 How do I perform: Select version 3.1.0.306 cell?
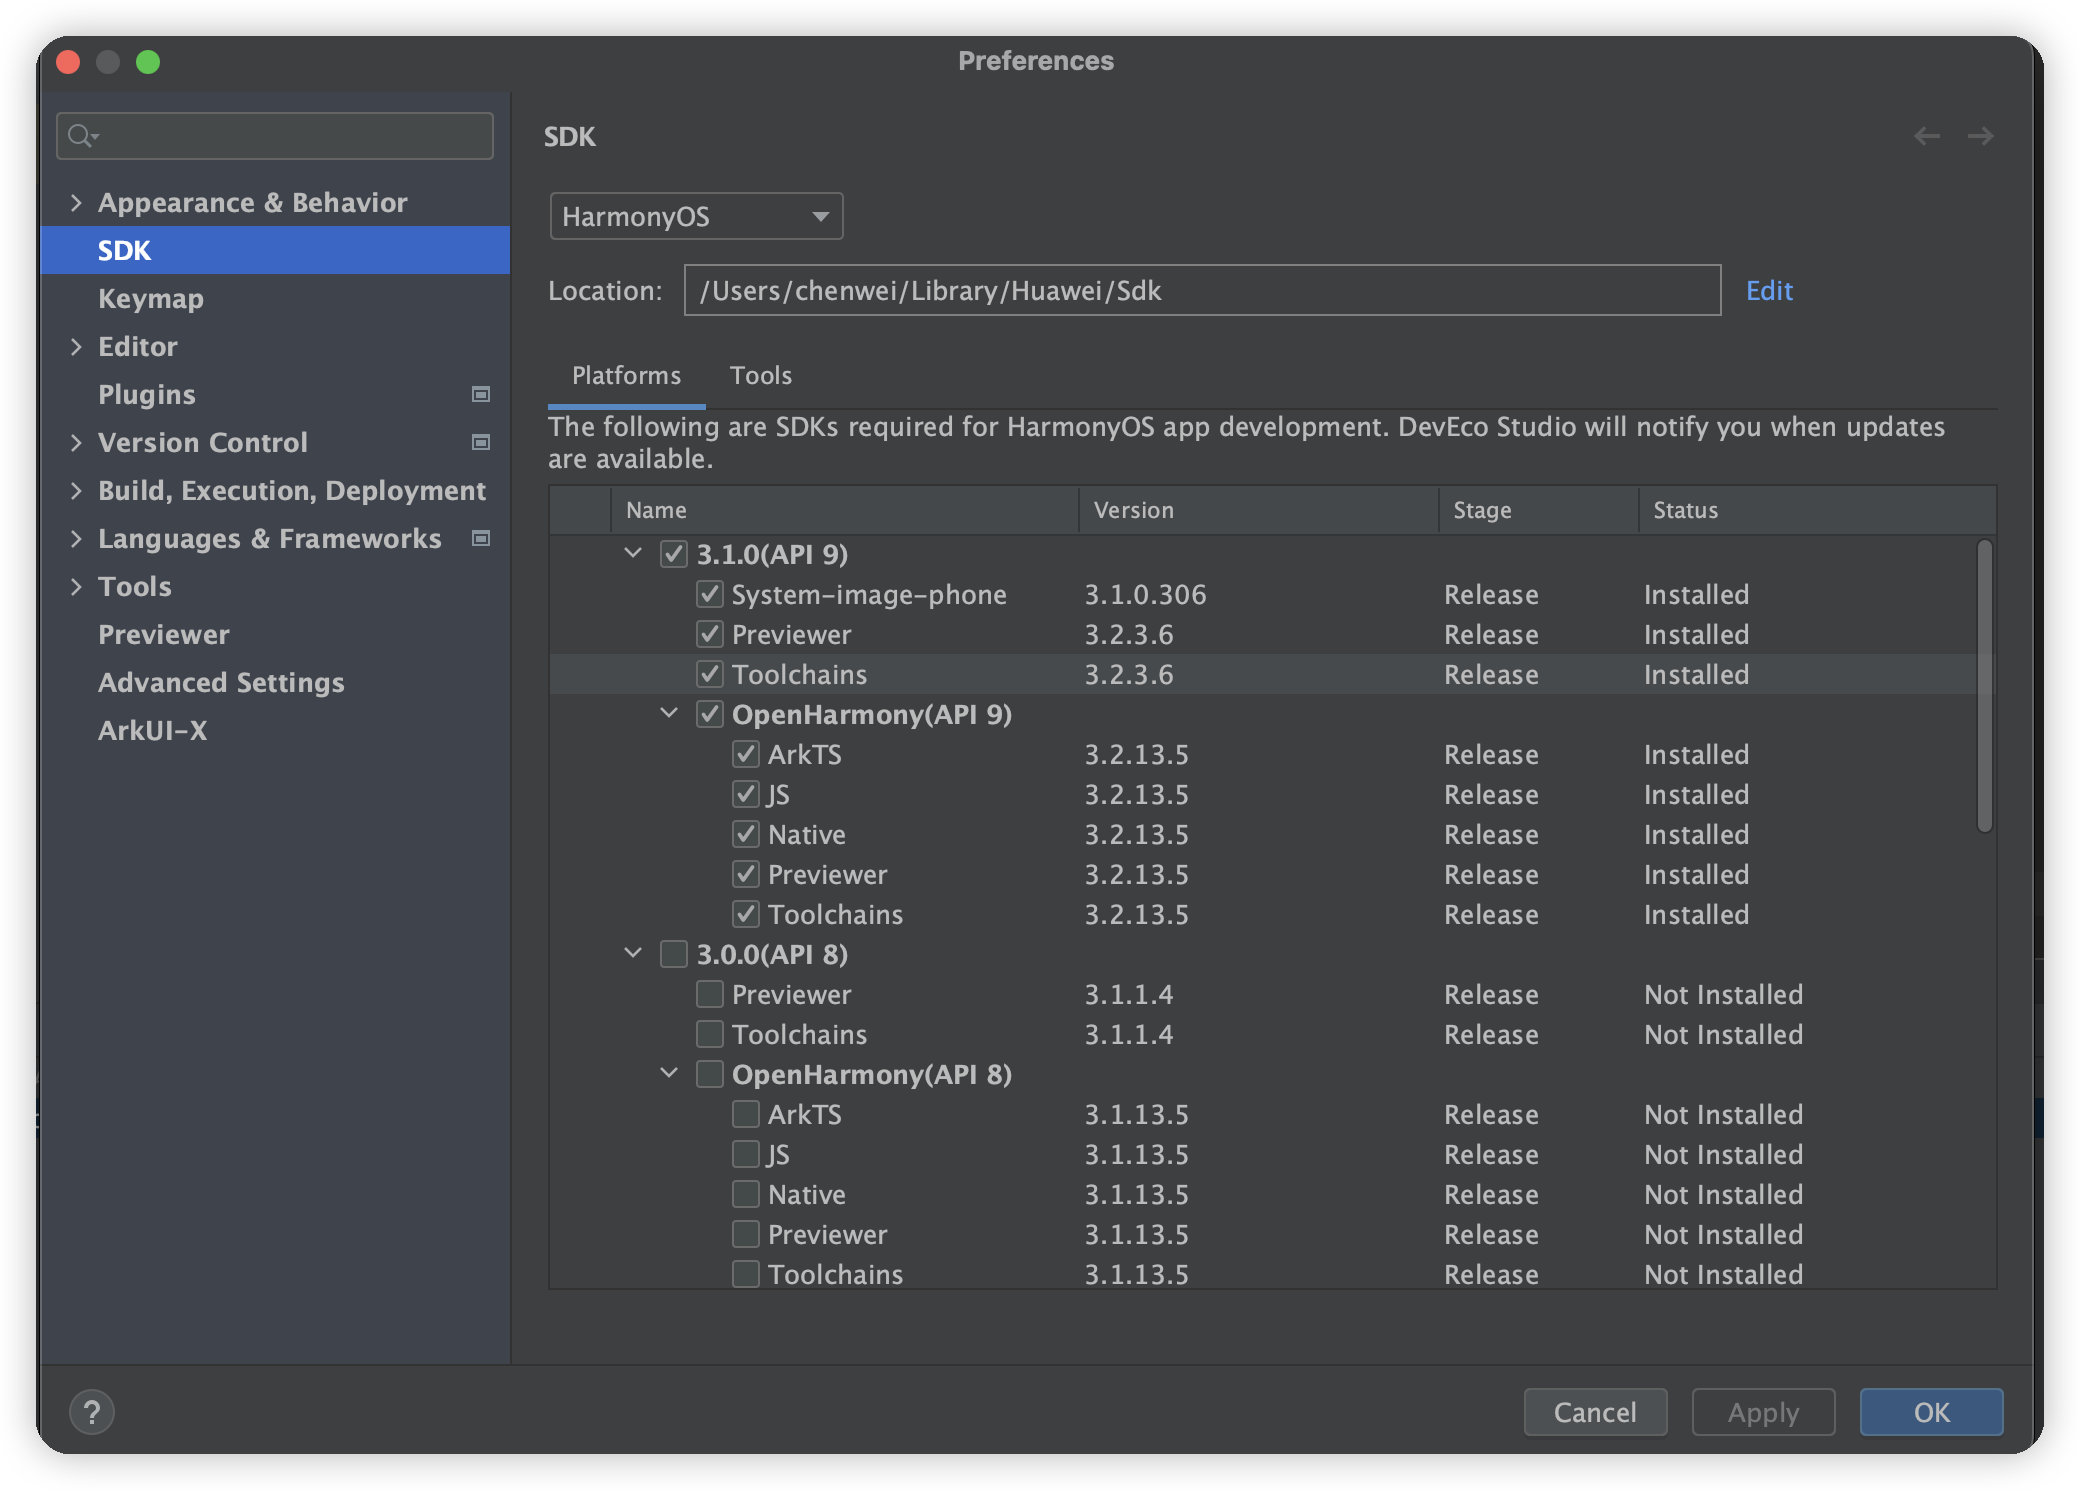click(x=1145, y=595)
